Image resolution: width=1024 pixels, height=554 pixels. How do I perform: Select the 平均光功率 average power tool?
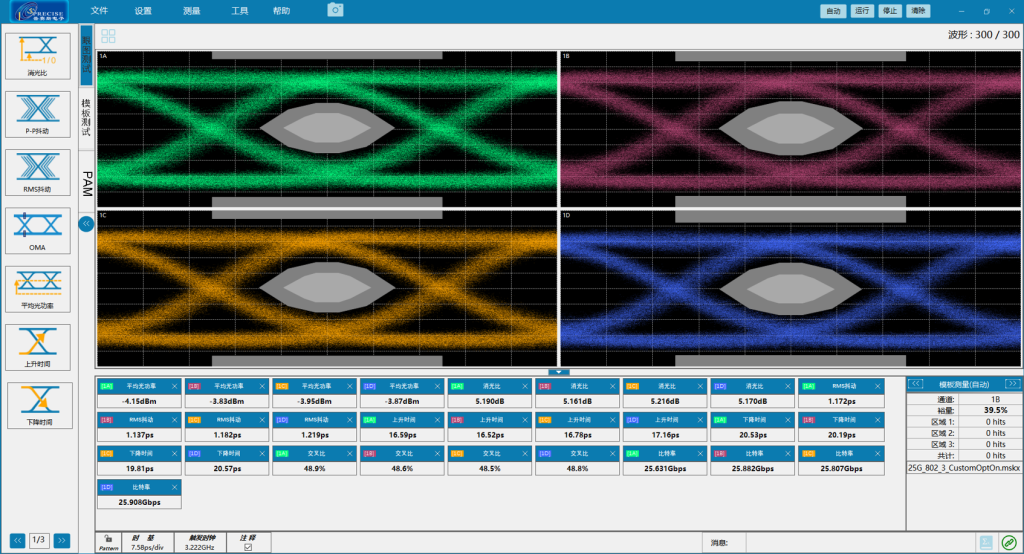tap(38, 288)
